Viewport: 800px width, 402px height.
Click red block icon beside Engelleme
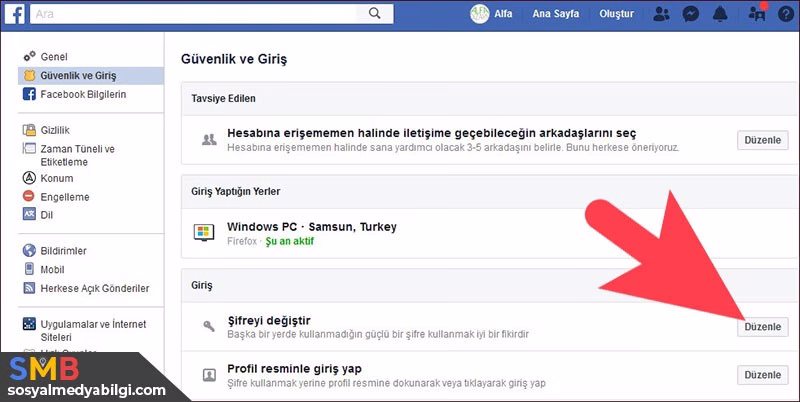pos(29,196)
